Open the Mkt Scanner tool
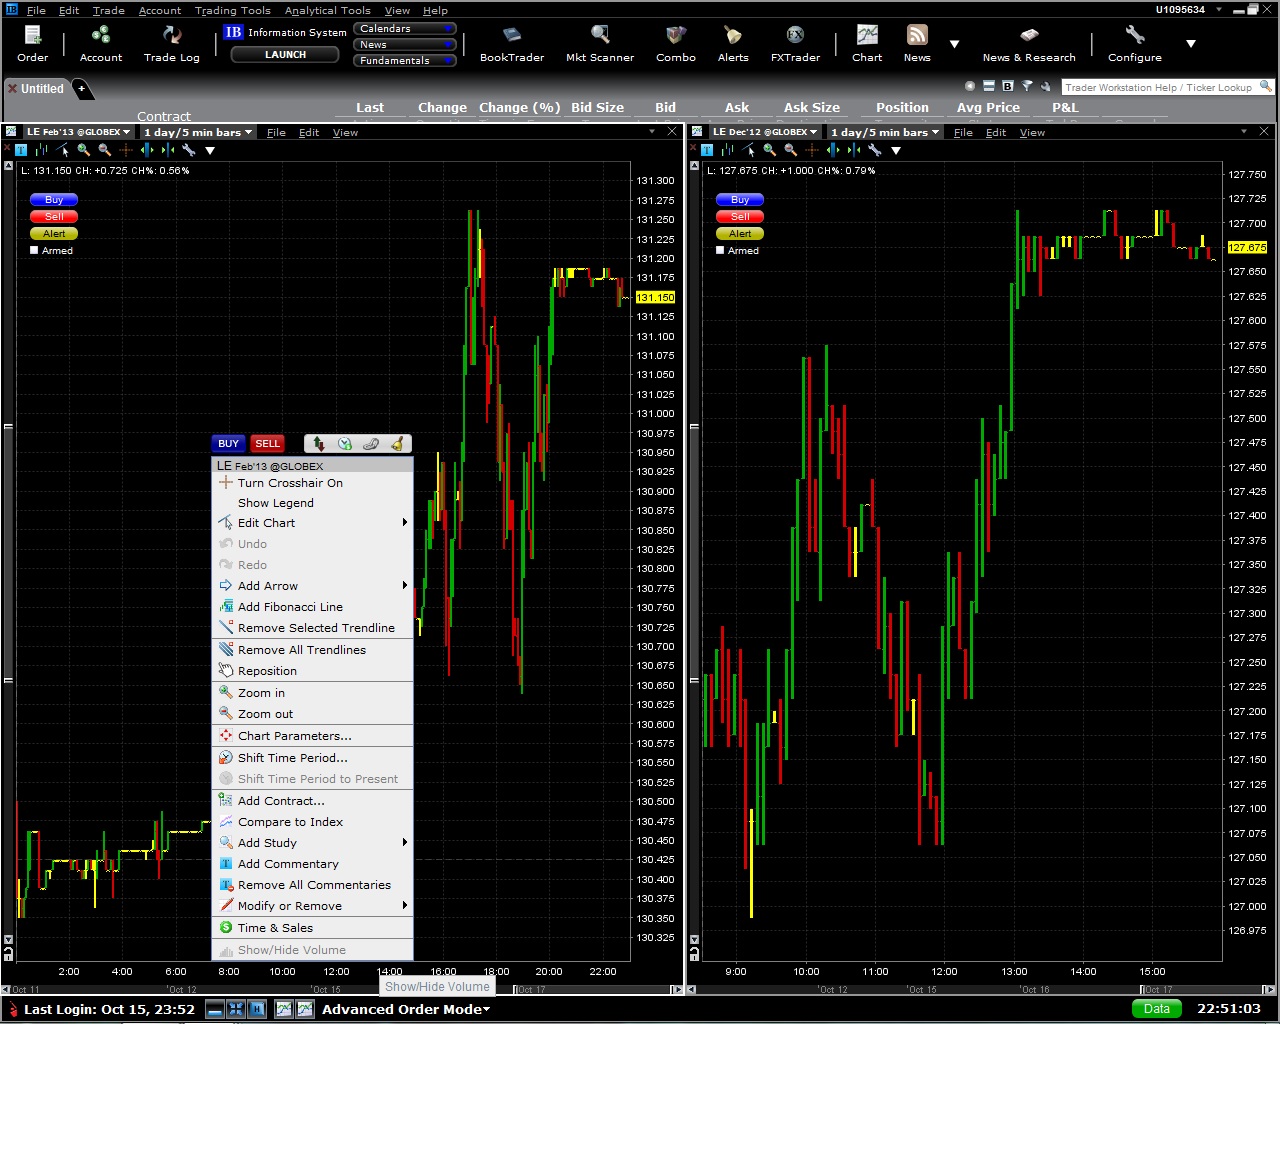1280x1162 pixels. pos(600,44)
